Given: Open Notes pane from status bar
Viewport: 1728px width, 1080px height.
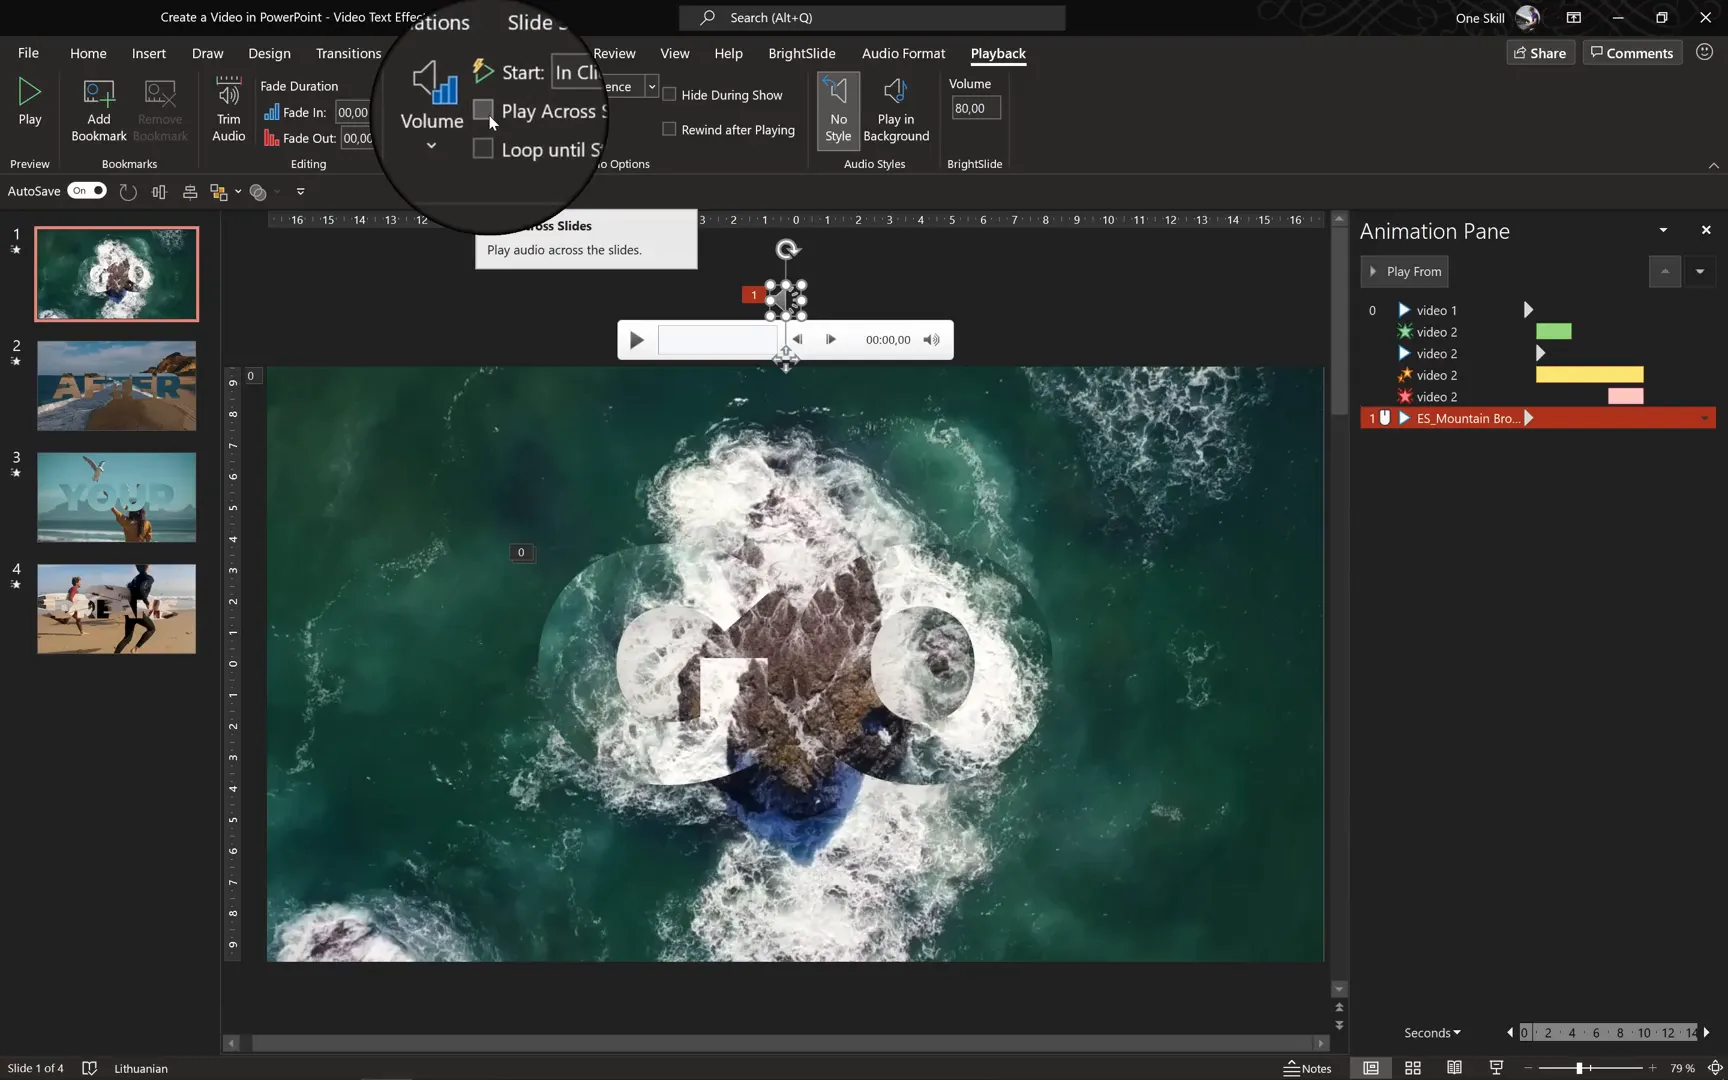Looking at the screenshot, I should tap(1308, 1068).
